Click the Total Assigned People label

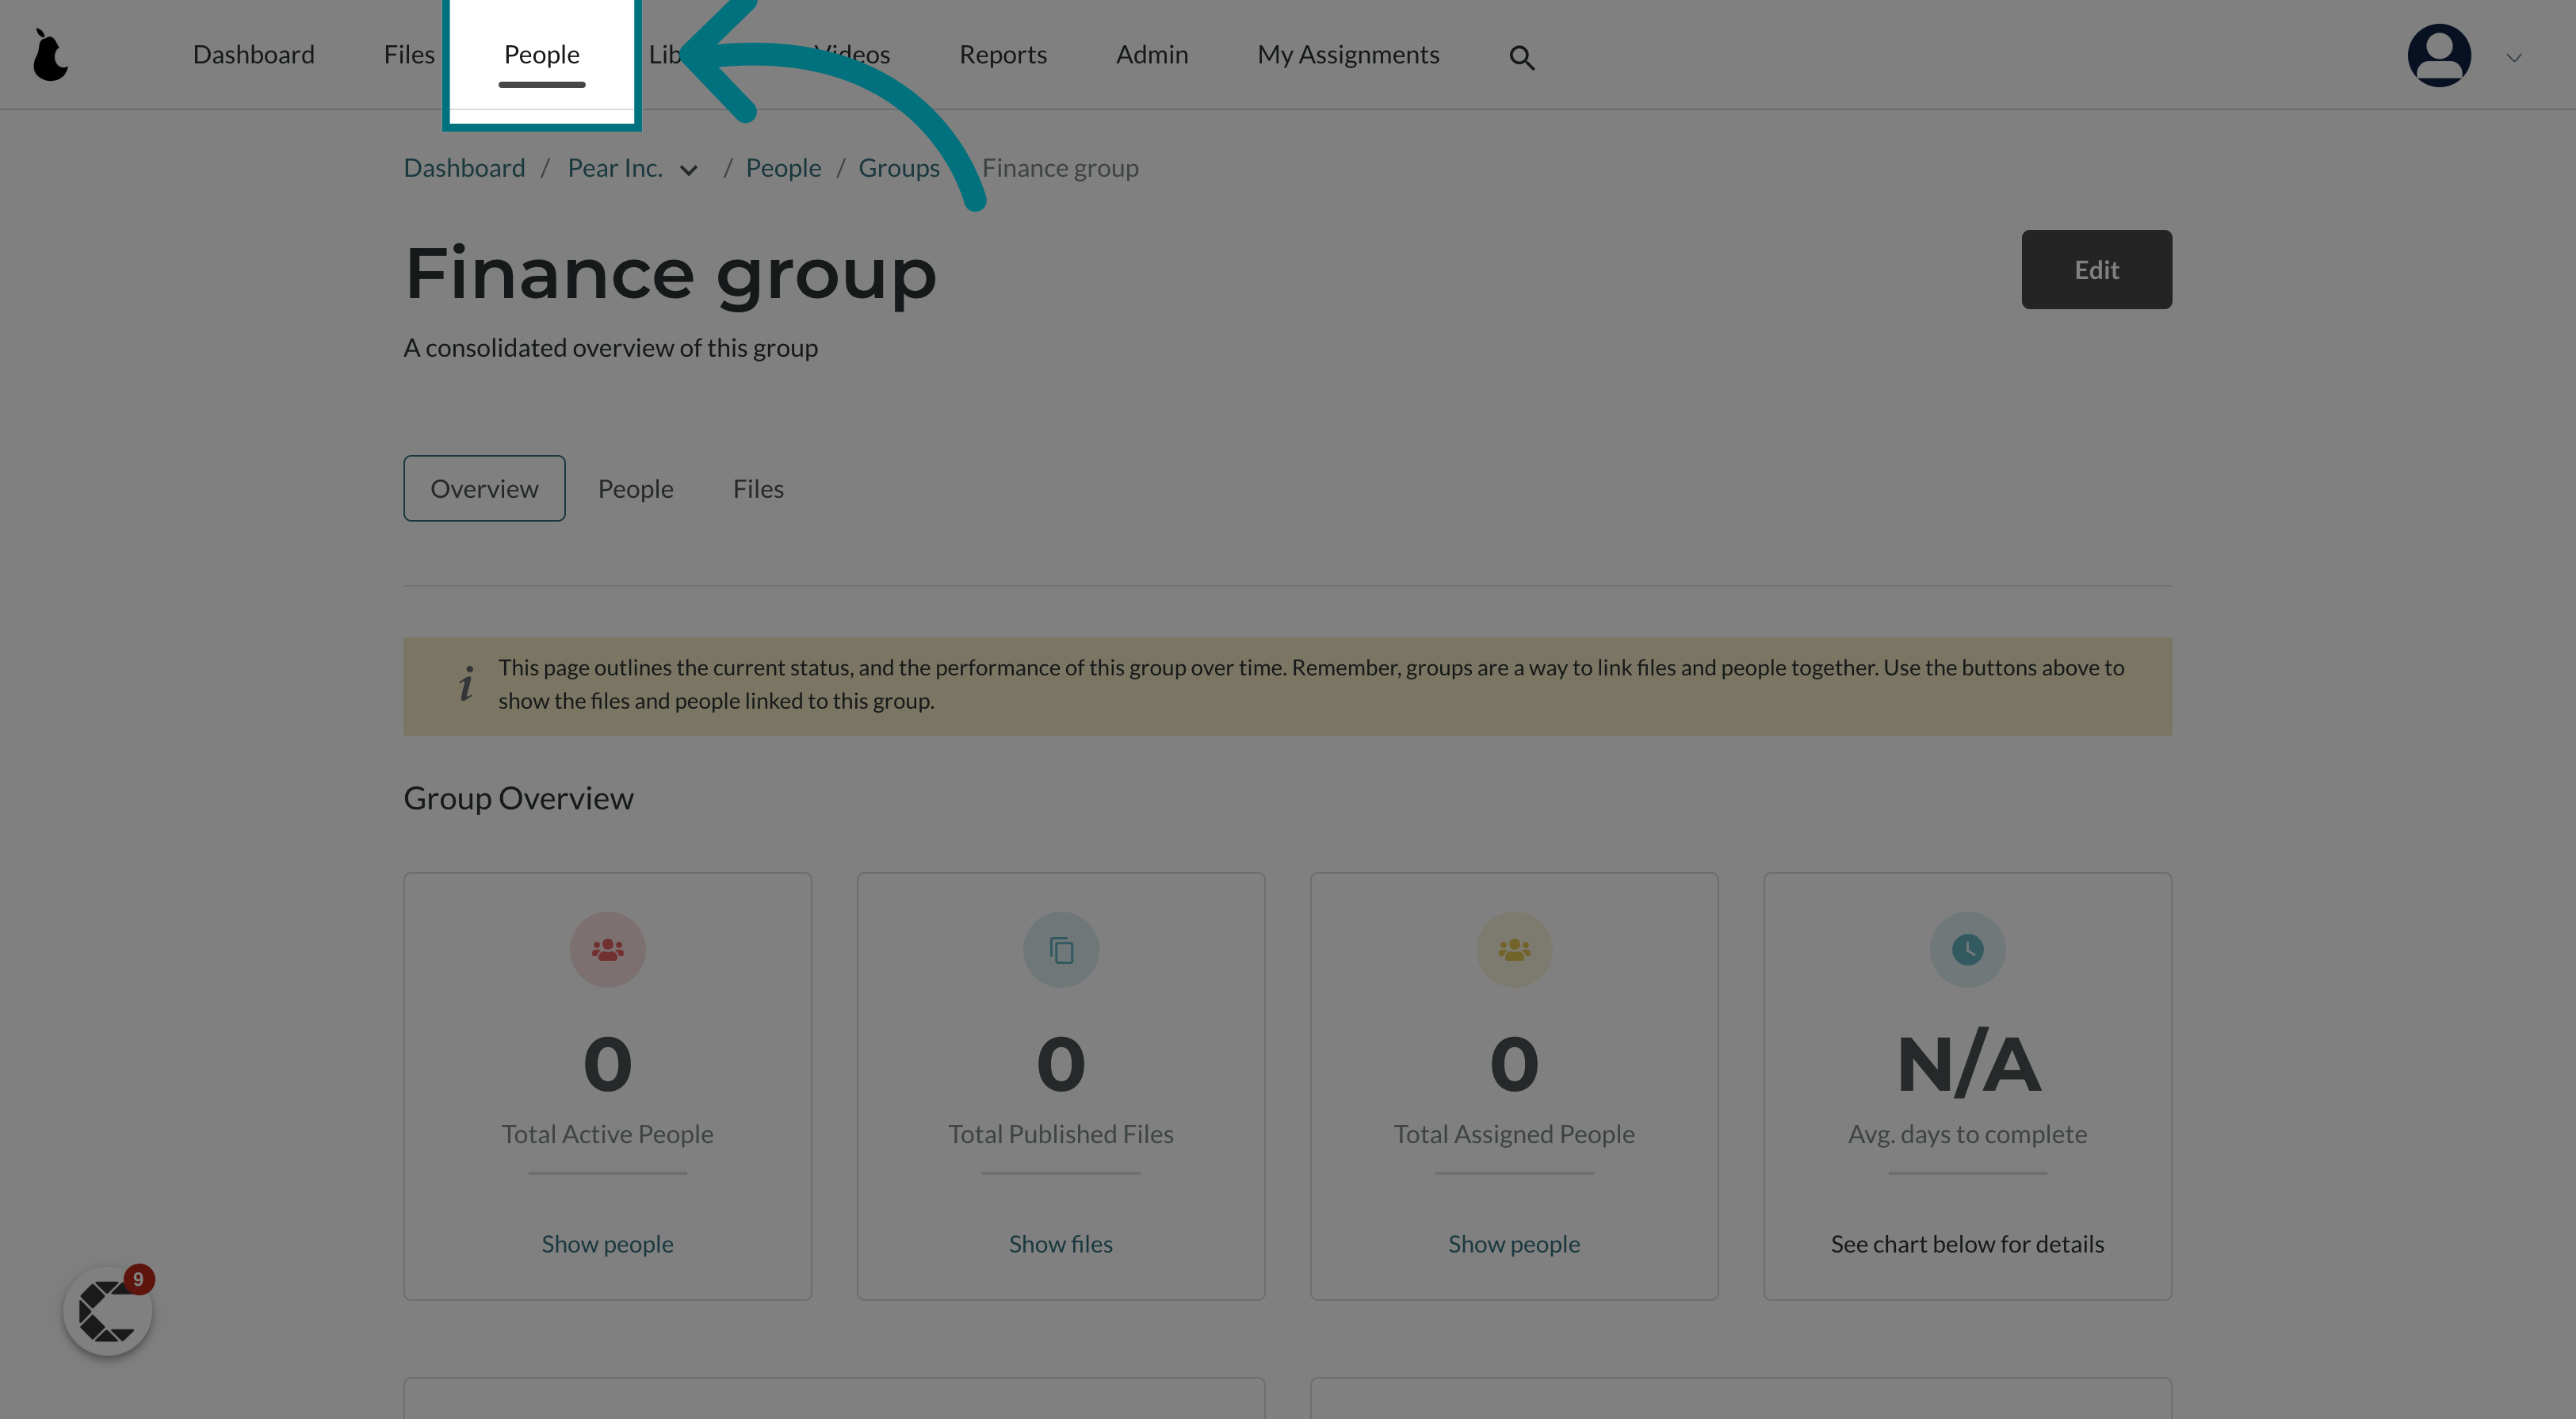click(x=1513, y=1134)
